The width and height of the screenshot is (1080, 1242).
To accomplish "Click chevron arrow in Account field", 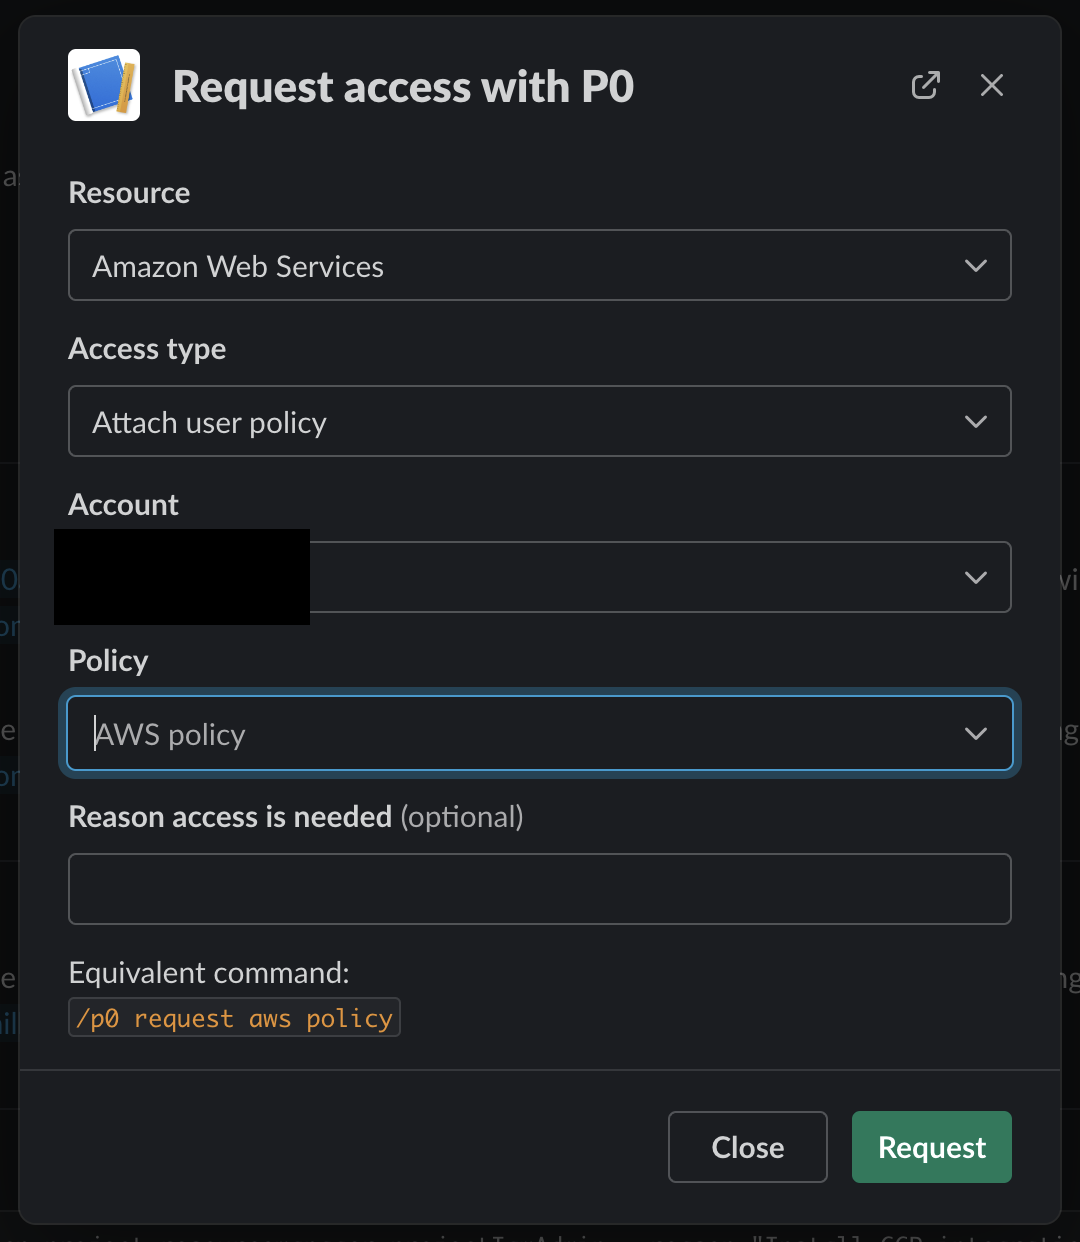I will click(975, 578).
